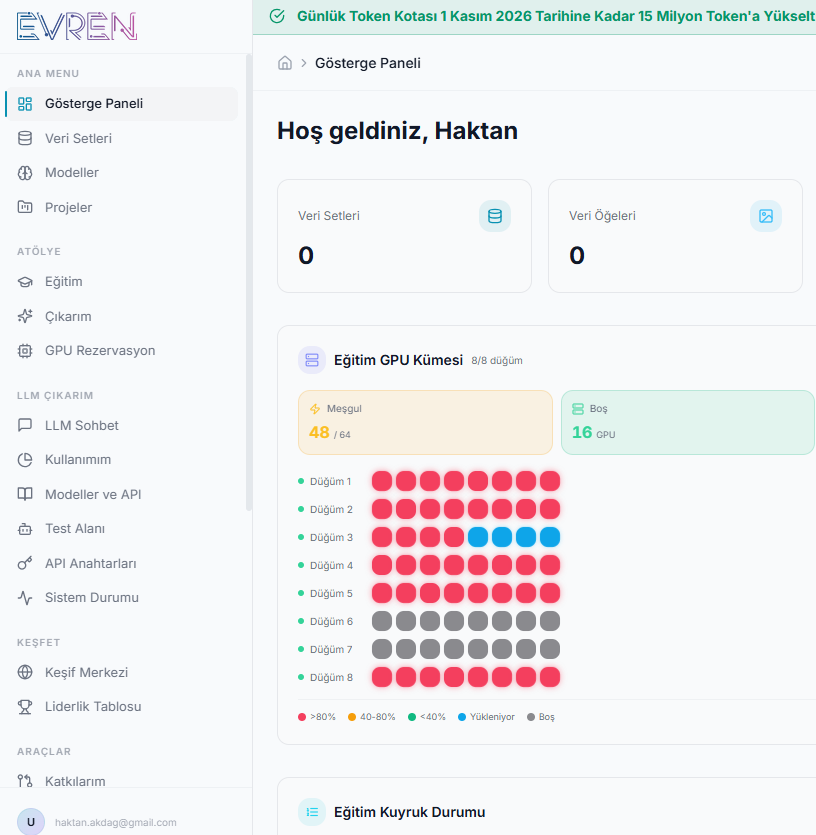
Task: Click the Eğitim graduation cap icon
Action: pyautogui.click(x=25, y=282)
